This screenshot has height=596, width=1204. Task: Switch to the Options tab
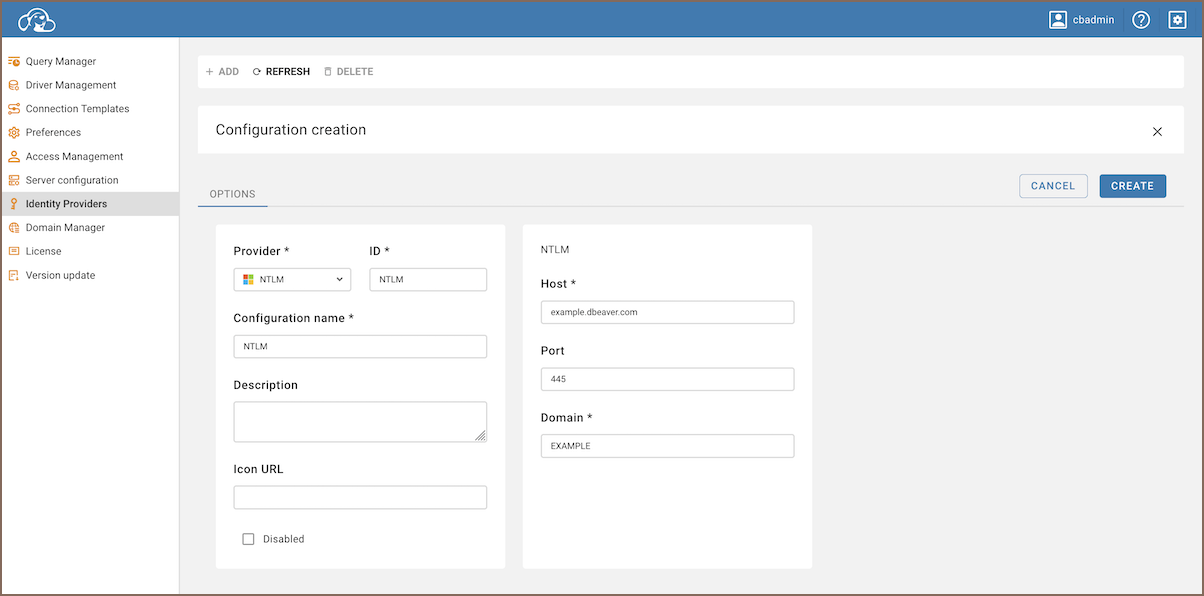coord(232,194)
